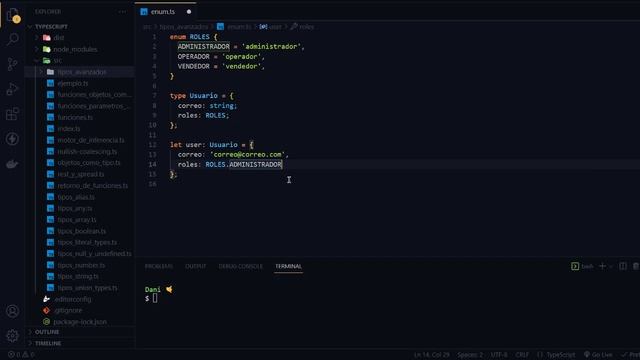Click the kill terminal trash icon
The height and width of the screenshot is (360, 640).
pos(636,266)
